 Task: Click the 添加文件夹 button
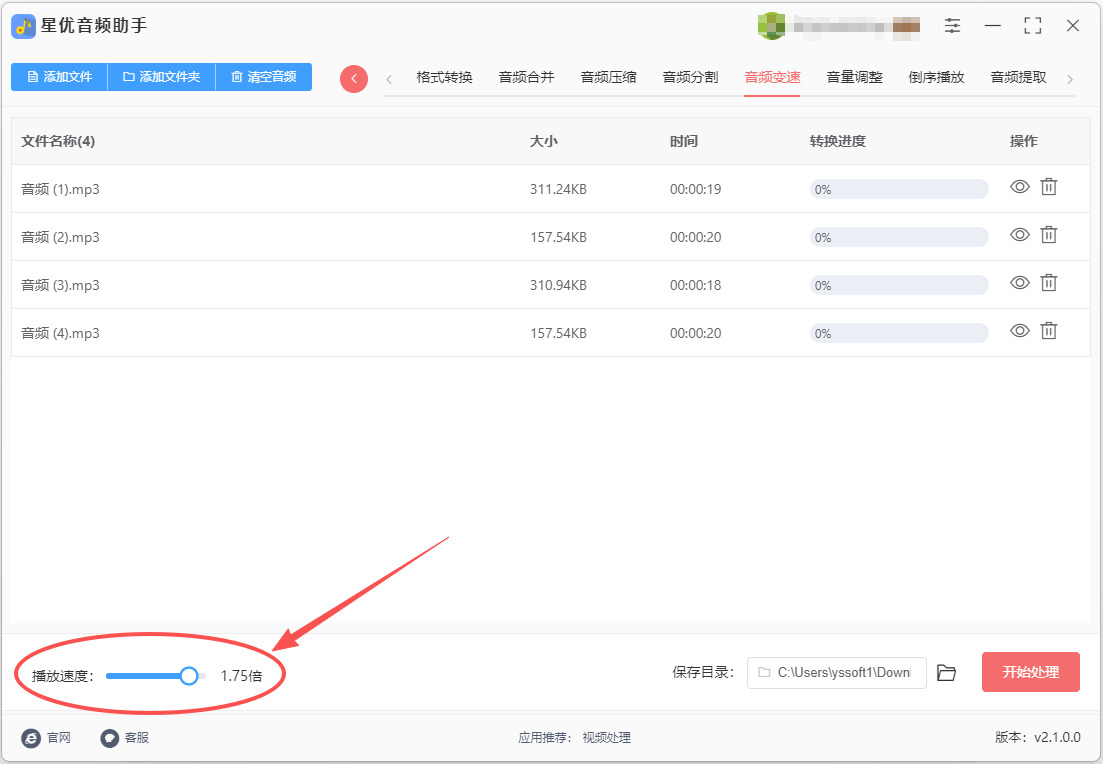click(161, 77)
